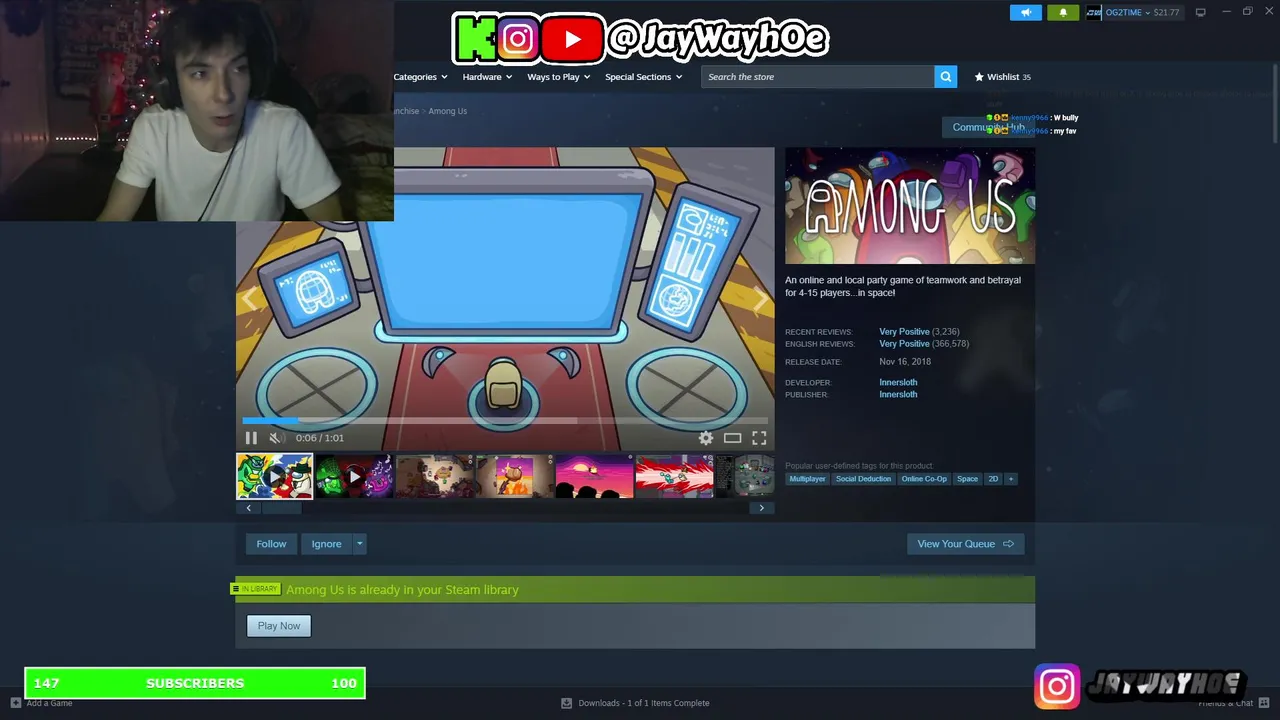Screen dimensions: 1280x720
Task: Open developer Innersloth link
Action: (x=898, y=382)
